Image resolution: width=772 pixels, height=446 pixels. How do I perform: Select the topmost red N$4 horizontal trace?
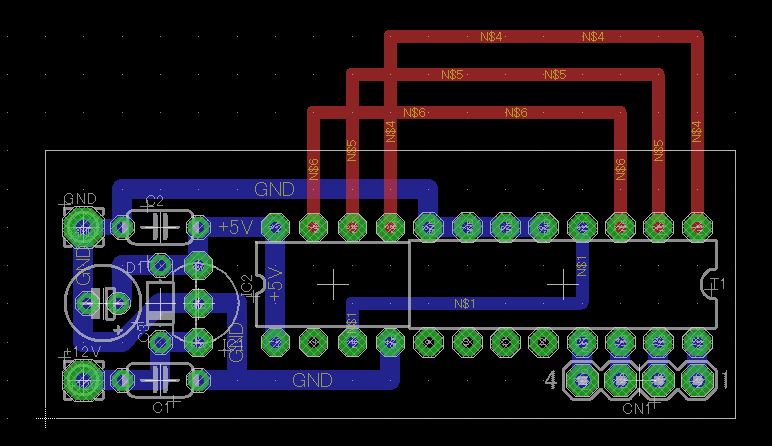(x=540, y=37)
